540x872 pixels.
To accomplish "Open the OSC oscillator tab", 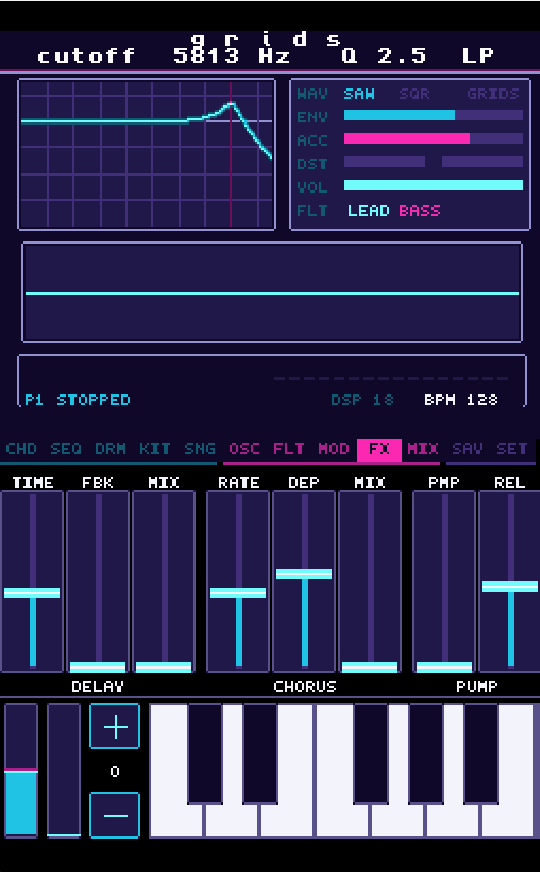I will pos(244,449).
